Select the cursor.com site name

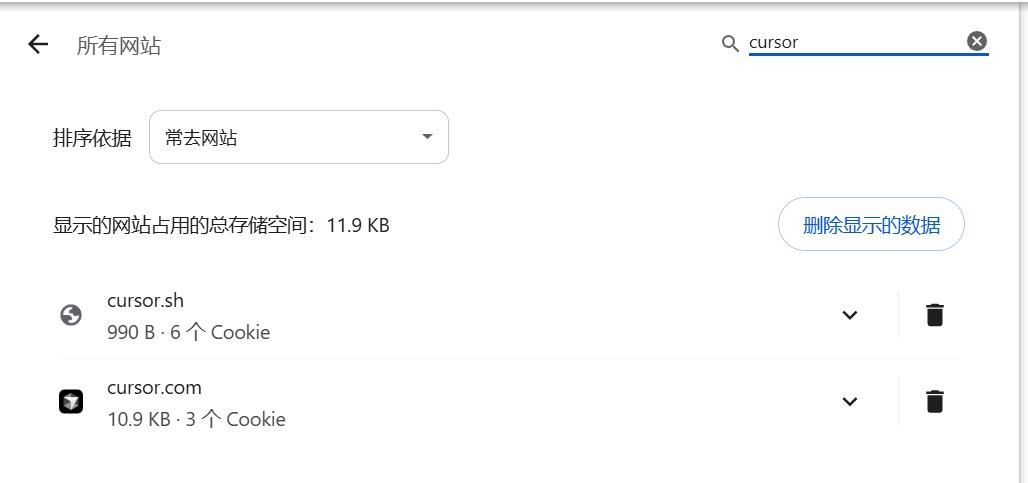(154, 388)
